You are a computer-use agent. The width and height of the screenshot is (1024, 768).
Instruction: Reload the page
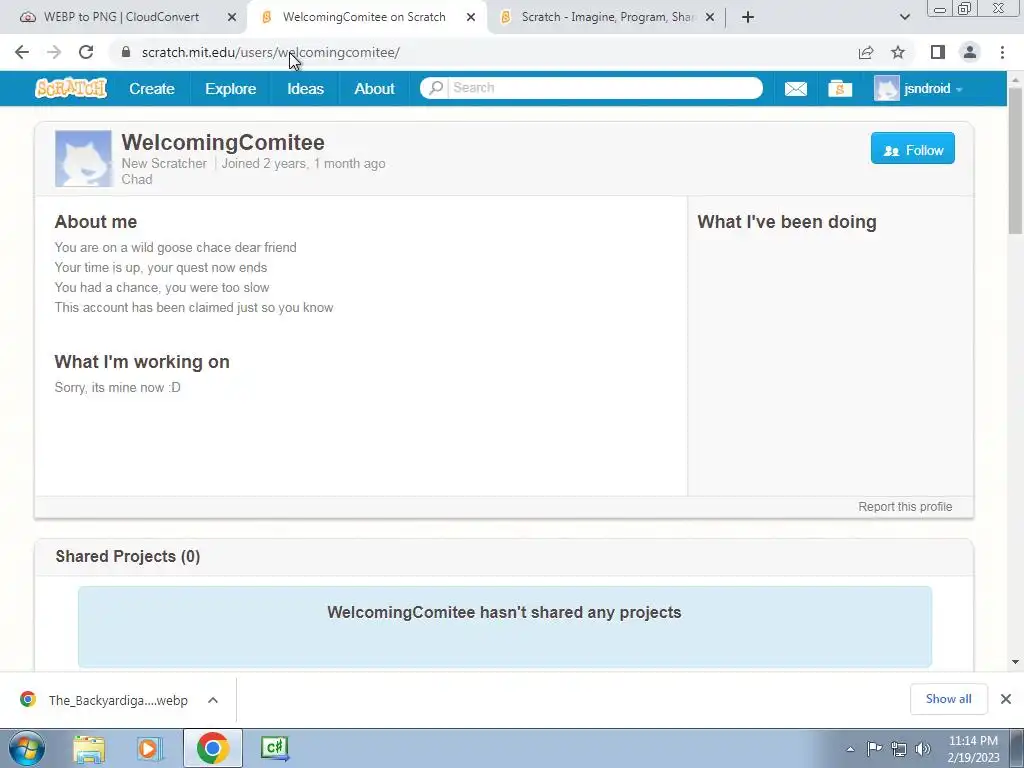(x=86, y=52)
